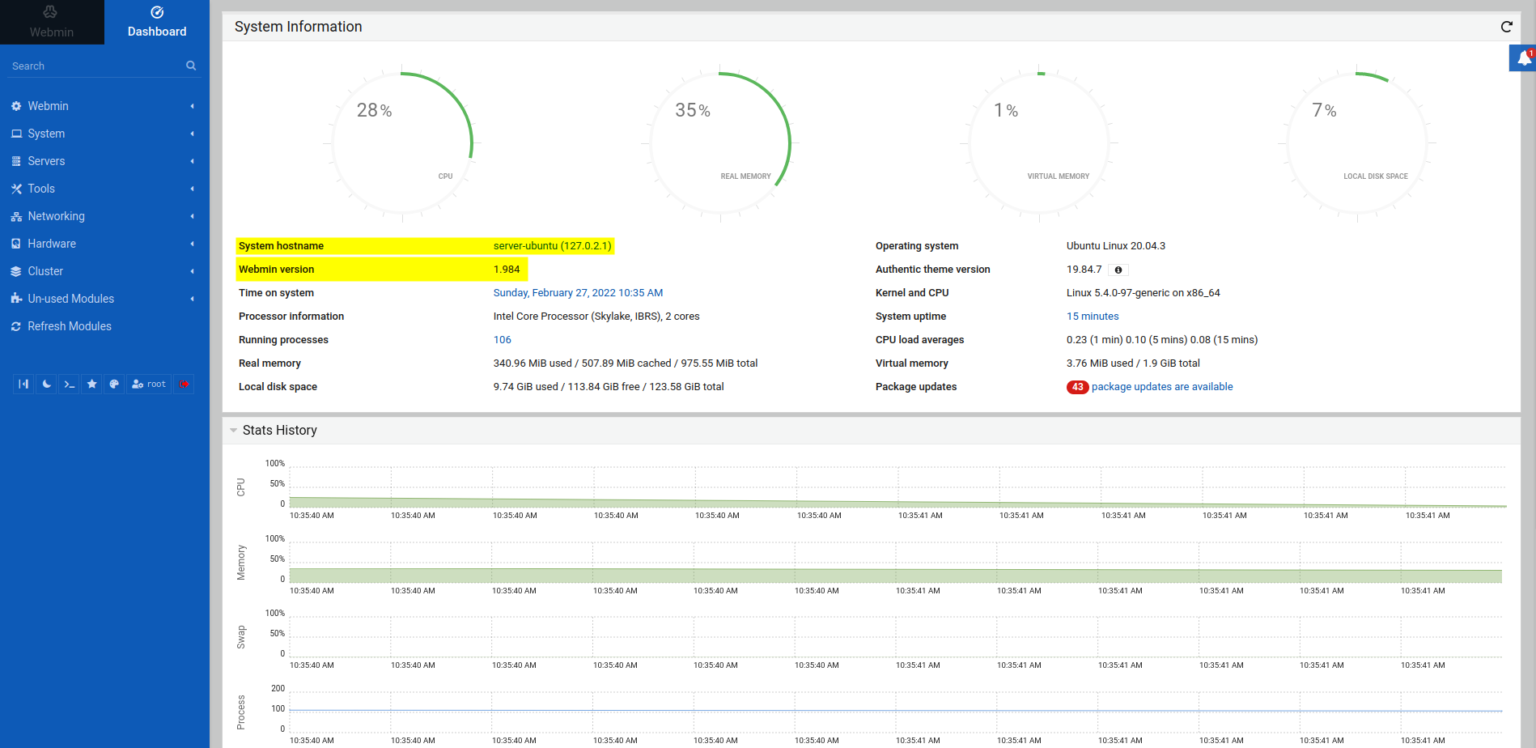Click the sidebar search magnifier icon

pos(191,66)
